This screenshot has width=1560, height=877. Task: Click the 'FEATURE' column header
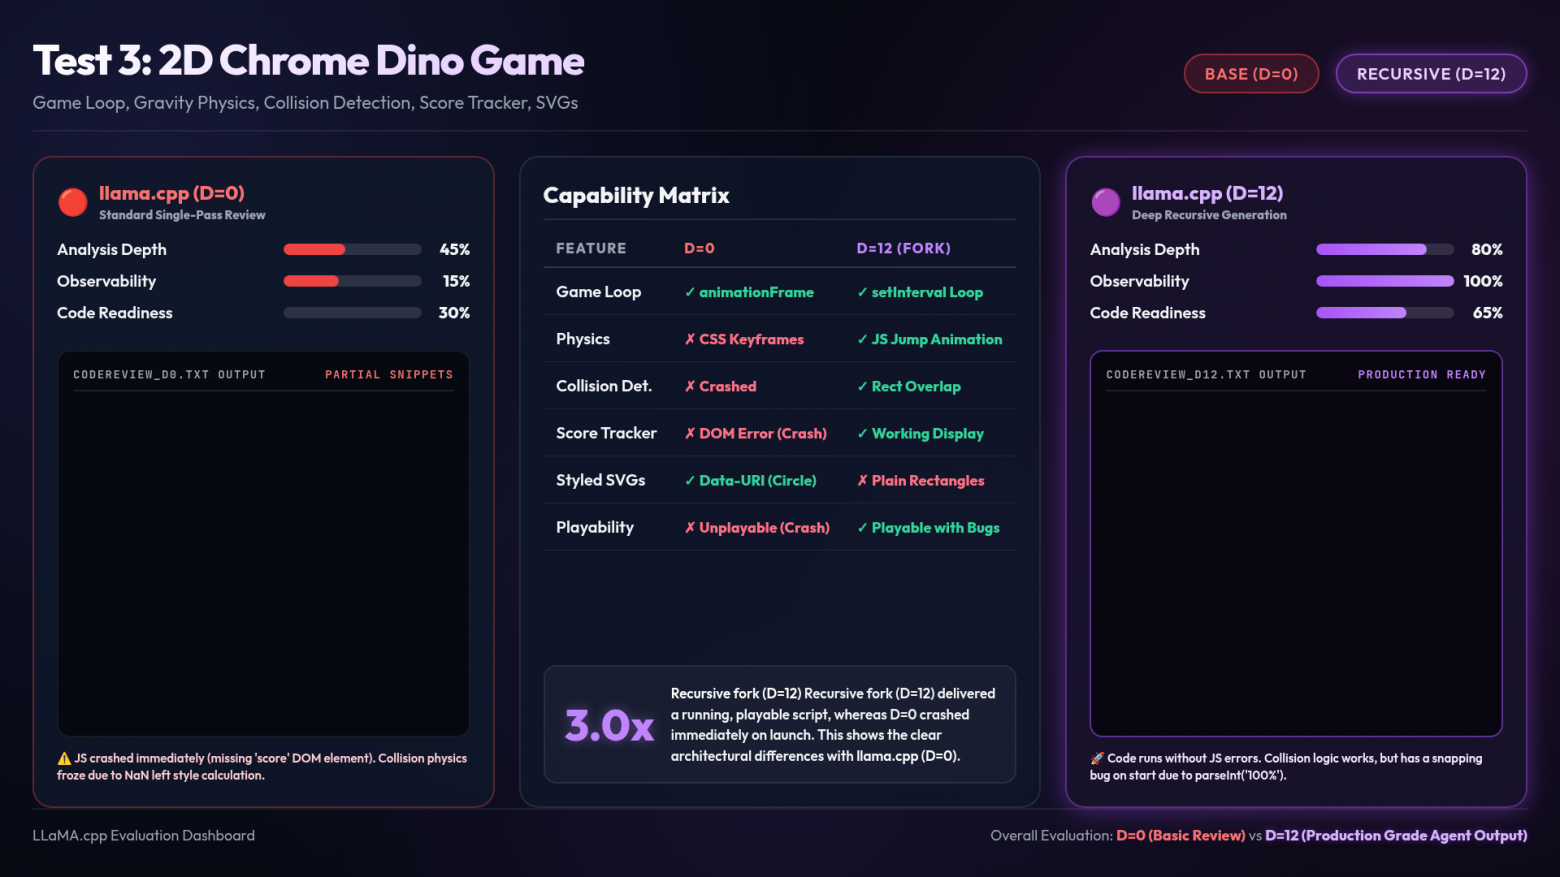coord(591,248)
